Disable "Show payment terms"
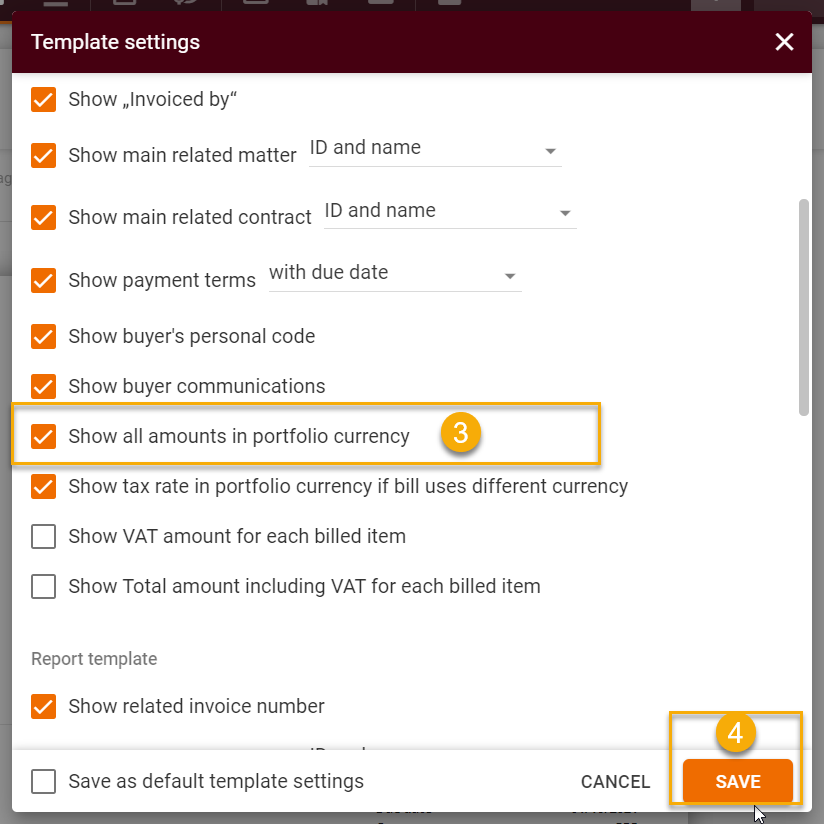Viewport: 824px width, 824px height. pos(43,281)
